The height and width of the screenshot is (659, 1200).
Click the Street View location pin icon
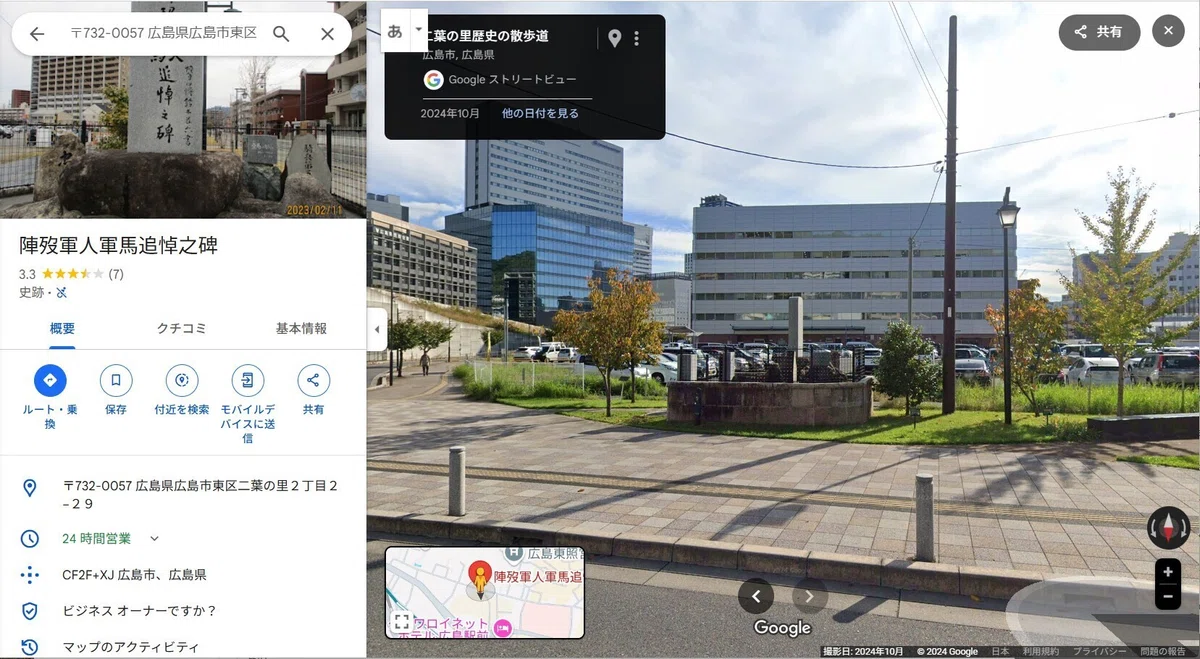(x=614, y=39)
